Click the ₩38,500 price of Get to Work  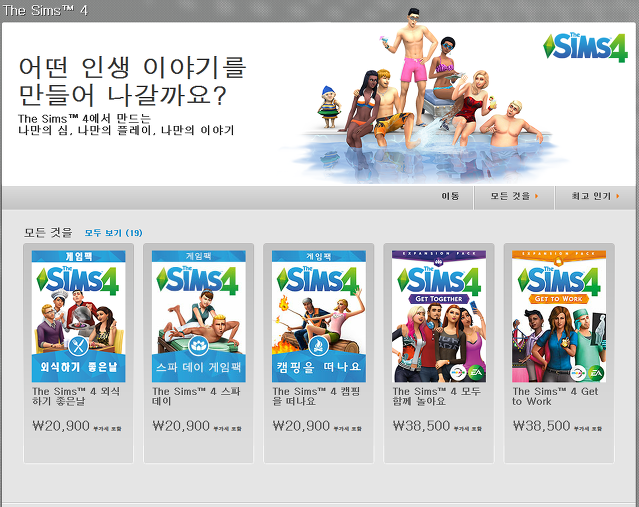coord(542,426)
